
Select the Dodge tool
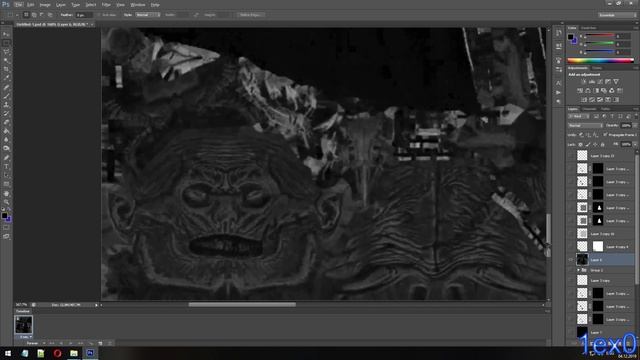(x=6, y=149)
